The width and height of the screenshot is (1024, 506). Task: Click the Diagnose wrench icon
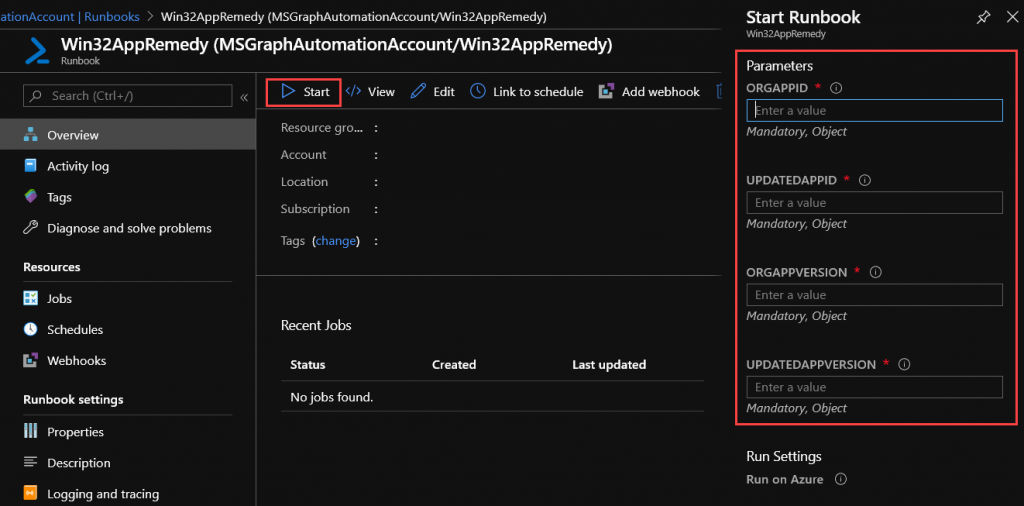pos(31,228)
